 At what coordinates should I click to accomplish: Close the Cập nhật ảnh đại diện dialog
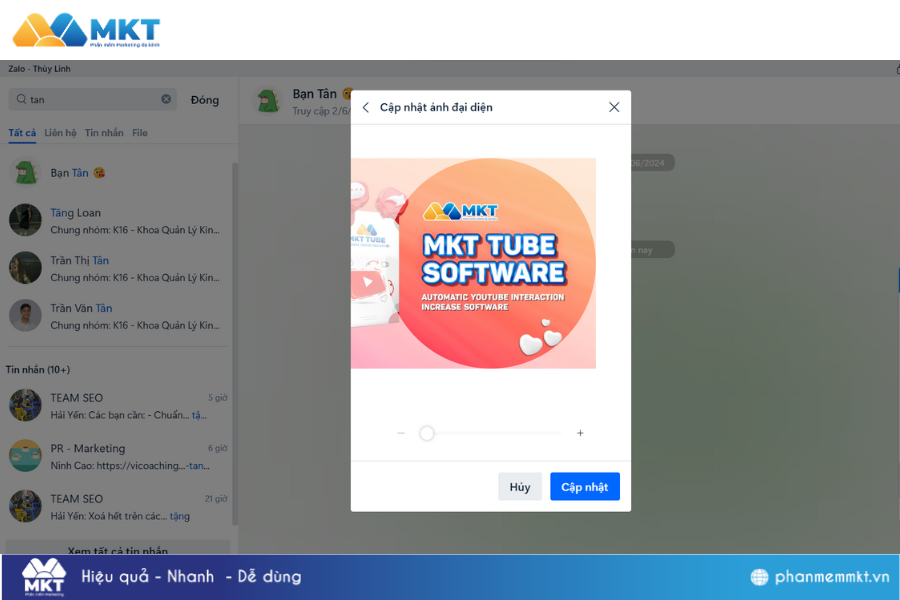(614, 107)
